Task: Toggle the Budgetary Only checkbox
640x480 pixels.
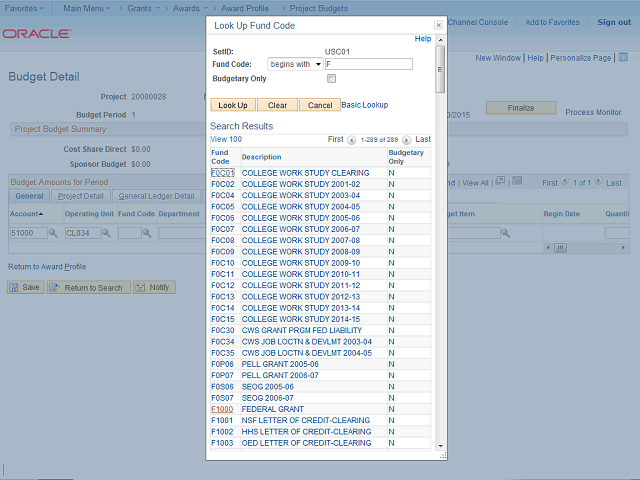Action: pos(331,78)
